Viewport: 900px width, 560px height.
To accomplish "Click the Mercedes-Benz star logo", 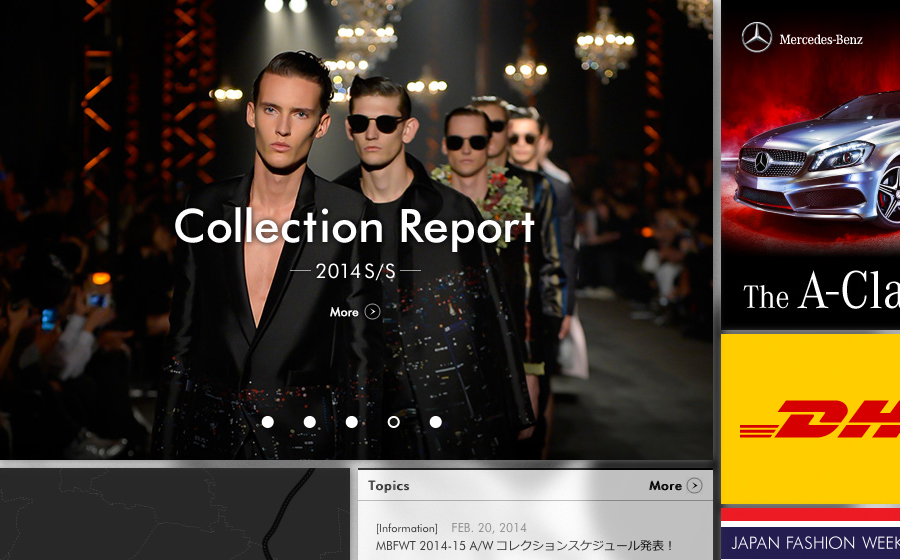I will (757, 38).
